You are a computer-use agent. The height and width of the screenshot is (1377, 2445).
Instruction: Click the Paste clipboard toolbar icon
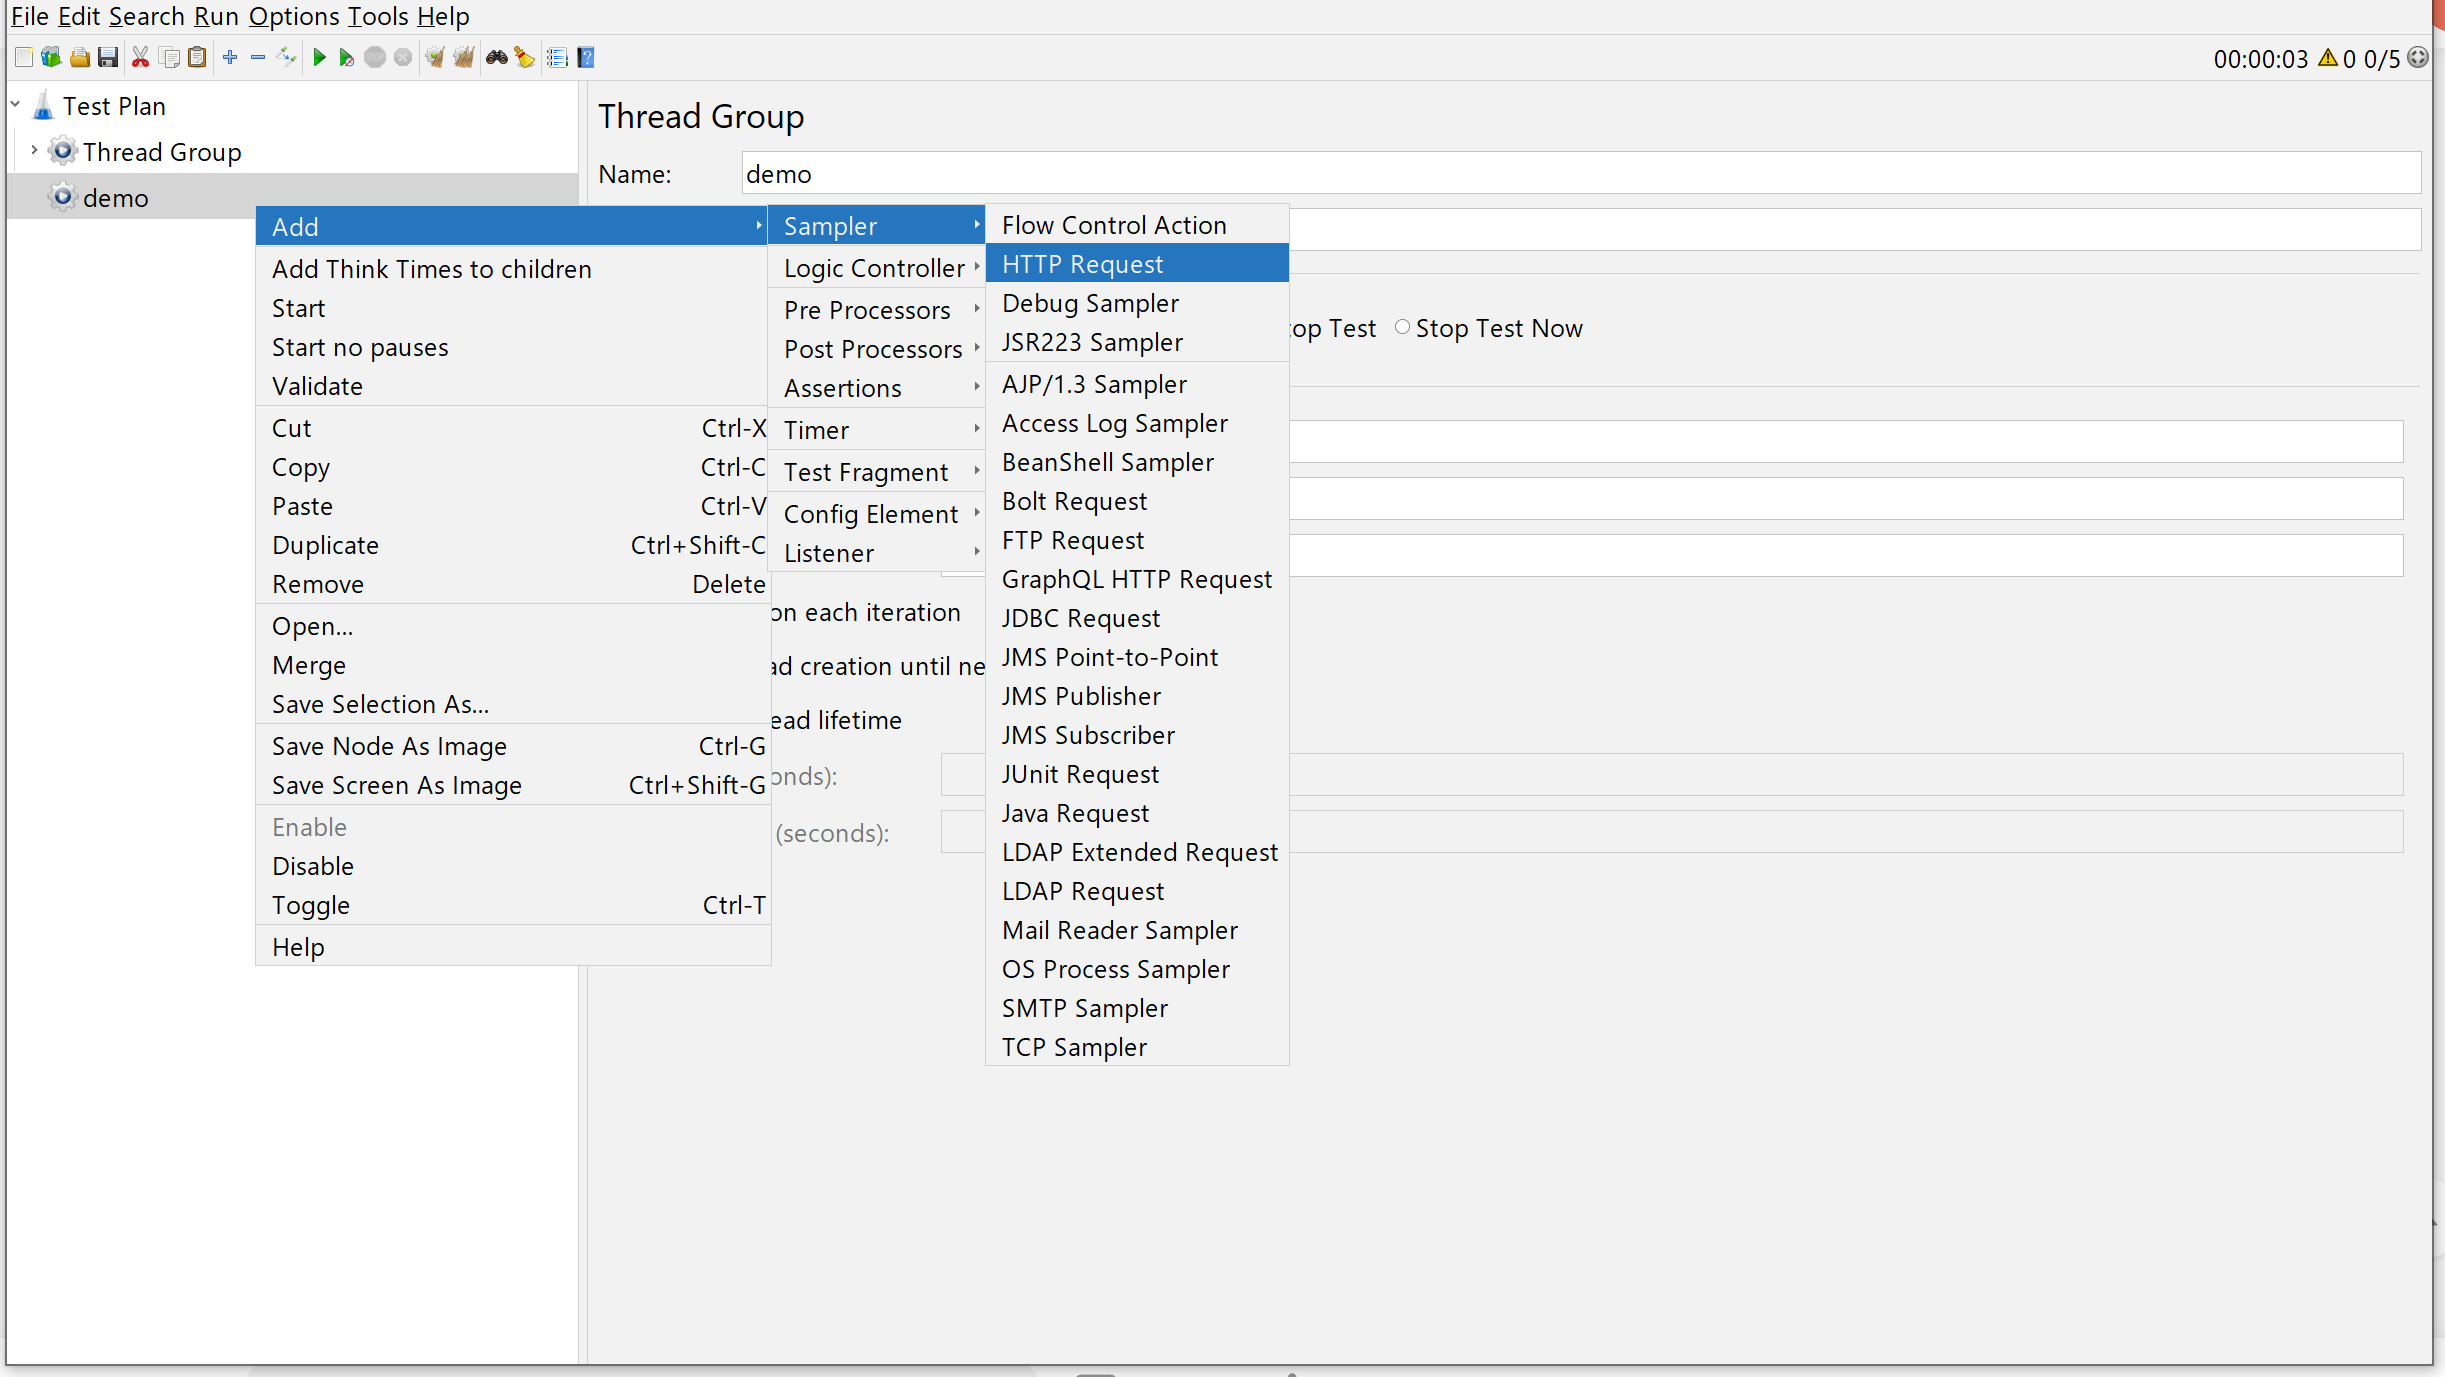pos(197,58)
